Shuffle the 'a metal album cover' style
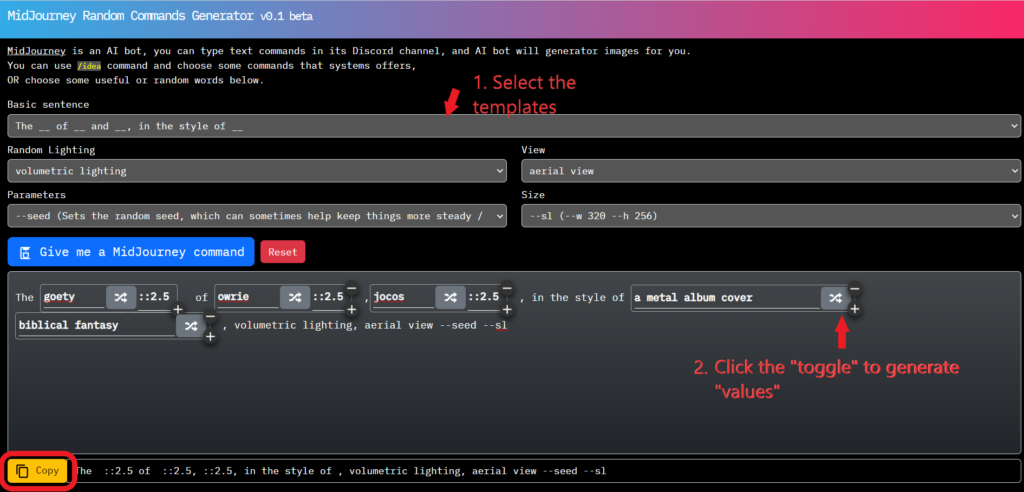 coord(835,297)
